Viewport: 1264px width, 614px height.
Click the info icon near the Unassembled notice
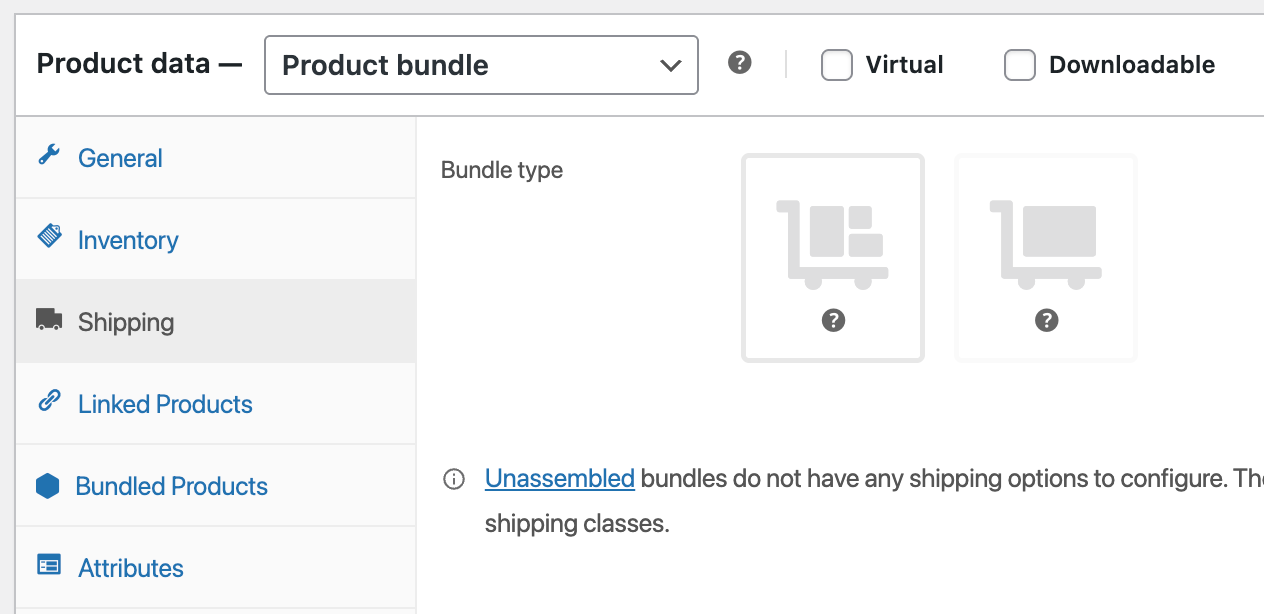tap(453, 479)
